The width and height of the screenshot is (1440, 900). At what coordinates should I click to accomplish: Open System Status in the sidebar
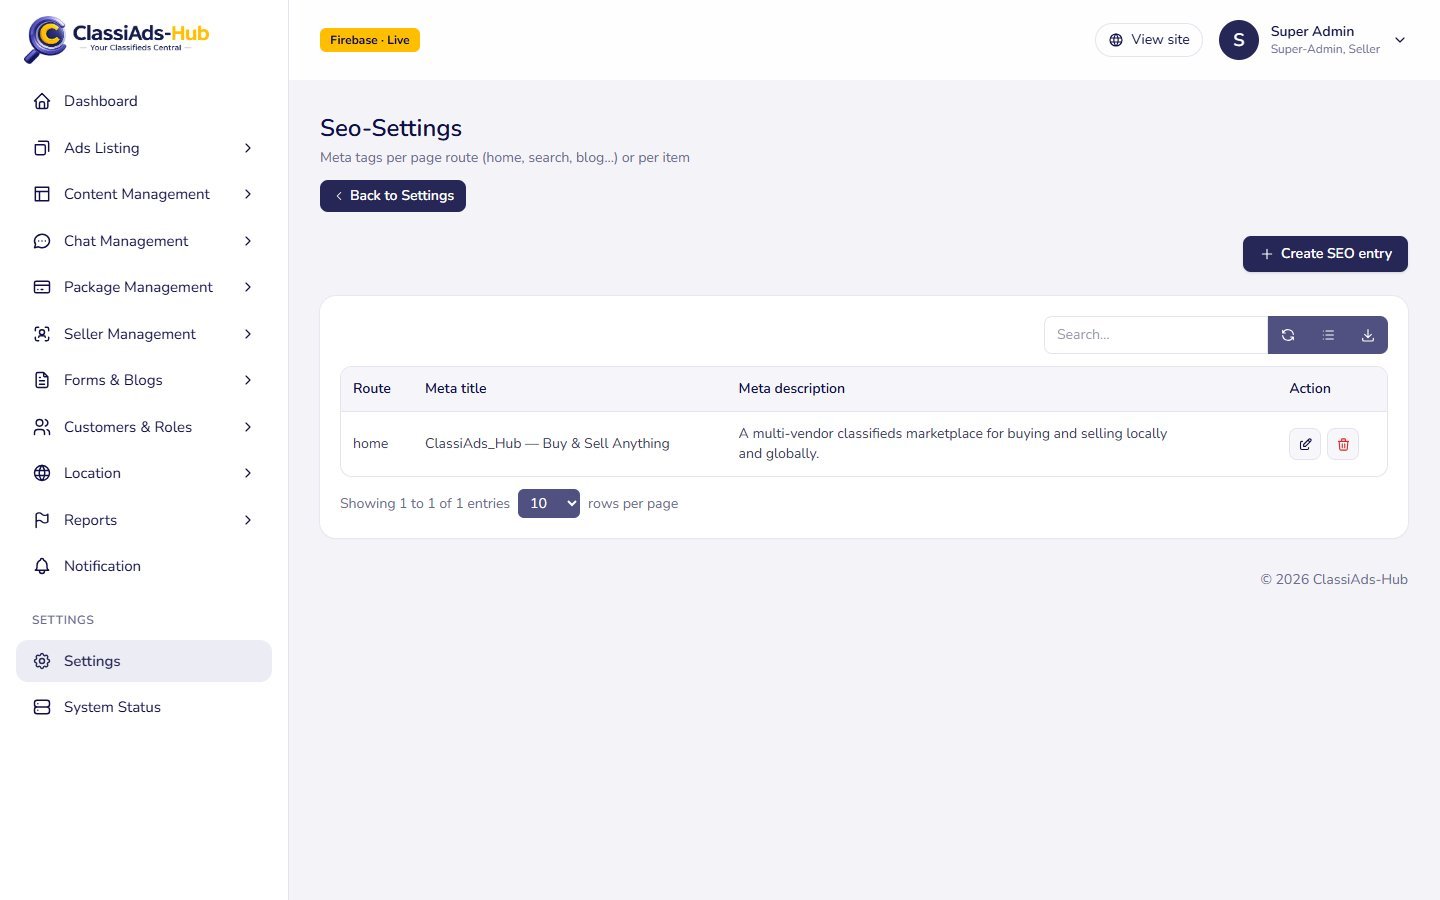144,707
